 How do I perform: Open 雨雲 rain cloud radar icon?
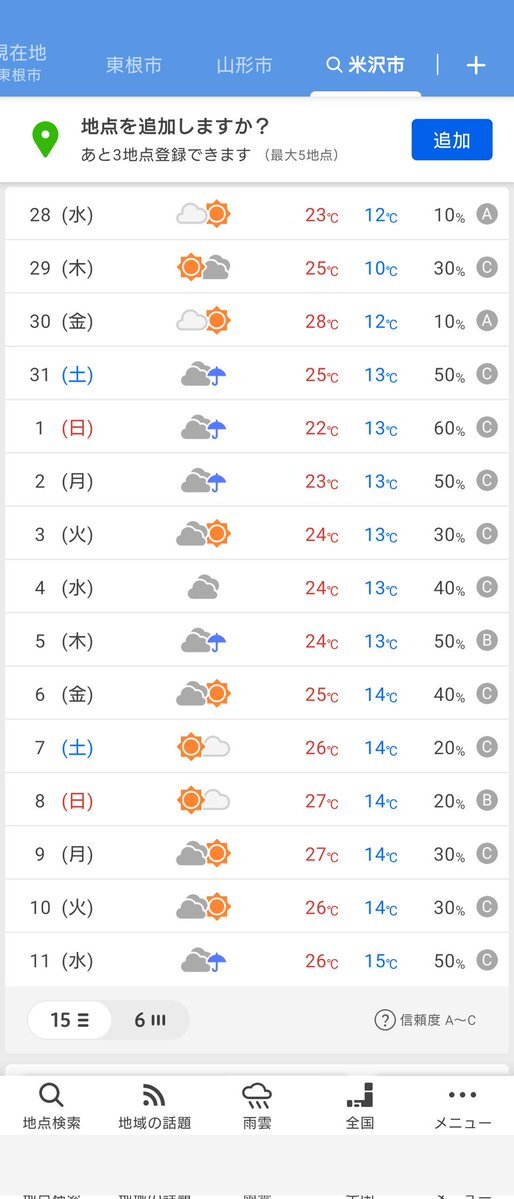[257, 1096]
